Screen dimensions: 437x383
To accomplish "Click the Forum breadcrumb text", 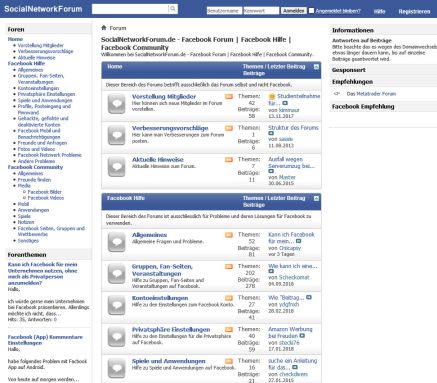I will (118, 28).
